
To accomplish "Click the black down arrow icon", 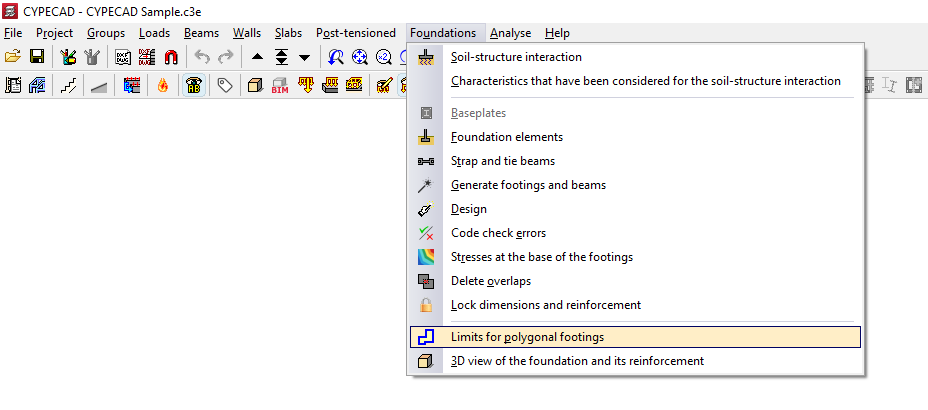I will tap(305, 57).
